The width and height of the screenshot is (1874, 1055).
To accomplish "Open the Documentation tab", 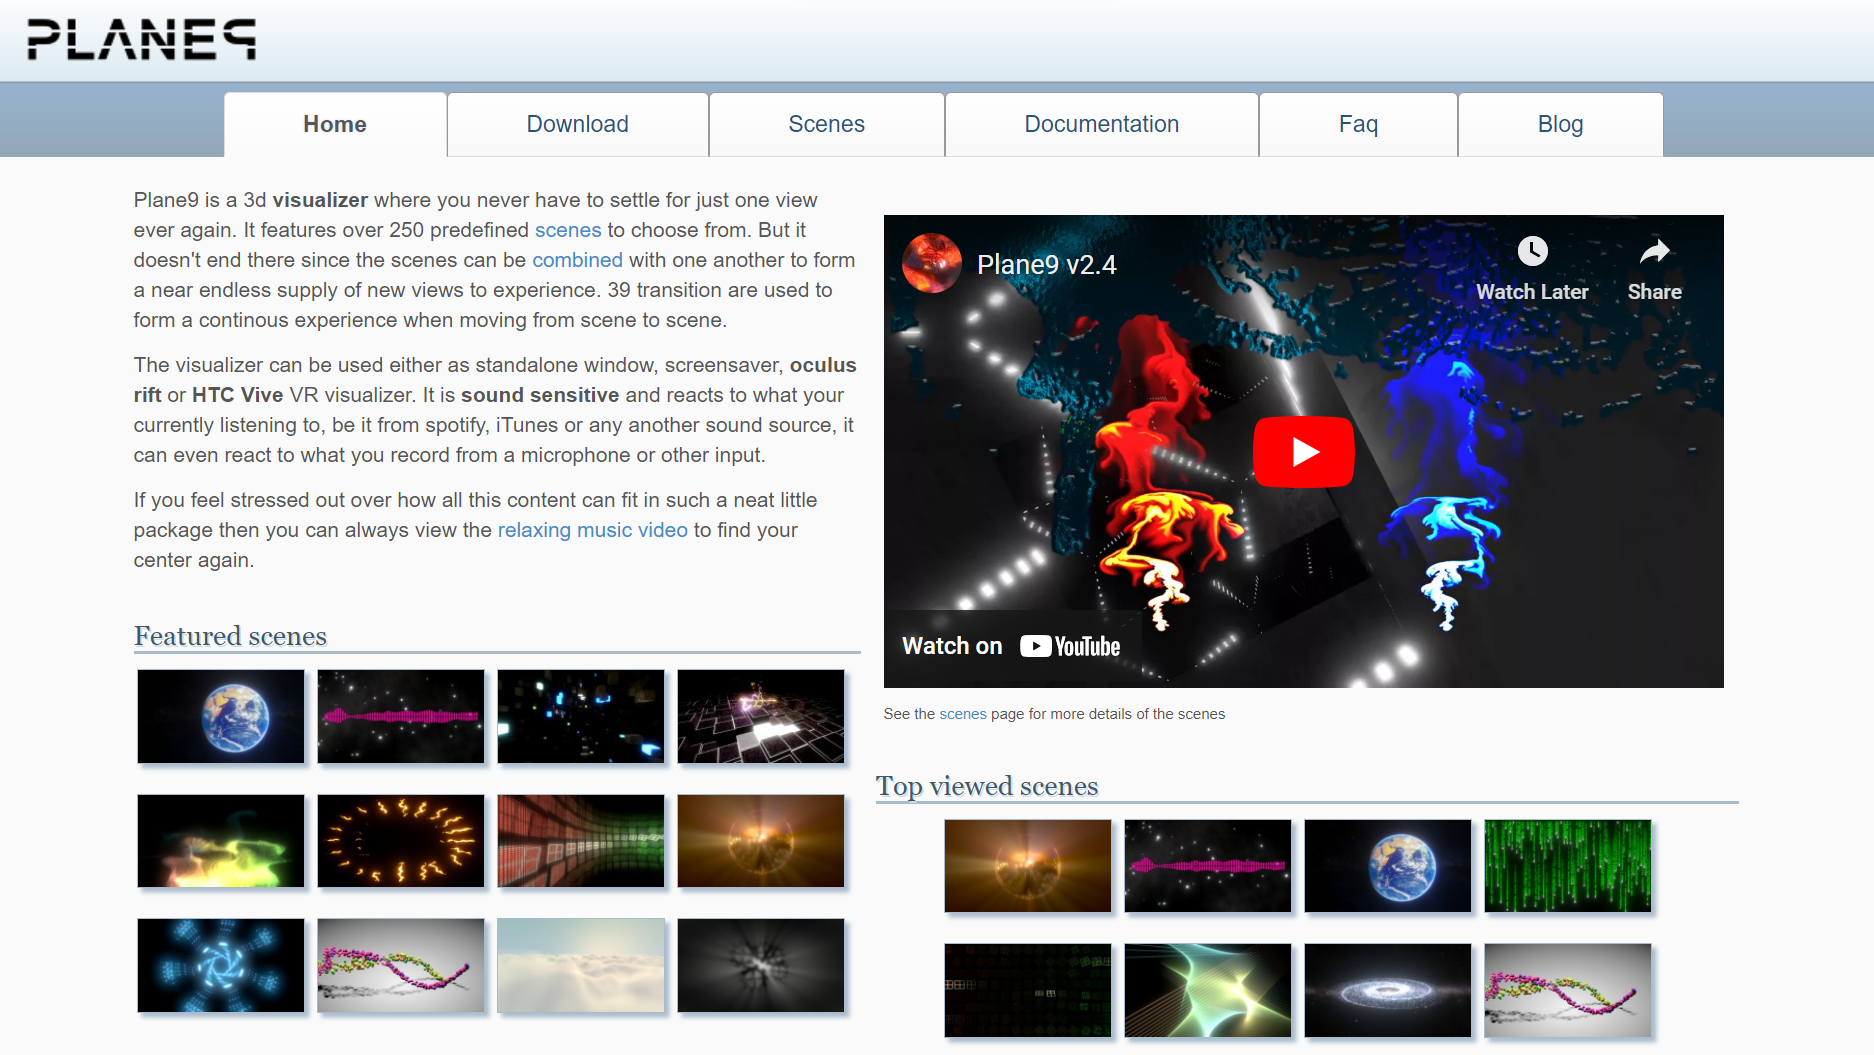I will pyautogui.click(x=1101, y=124).
